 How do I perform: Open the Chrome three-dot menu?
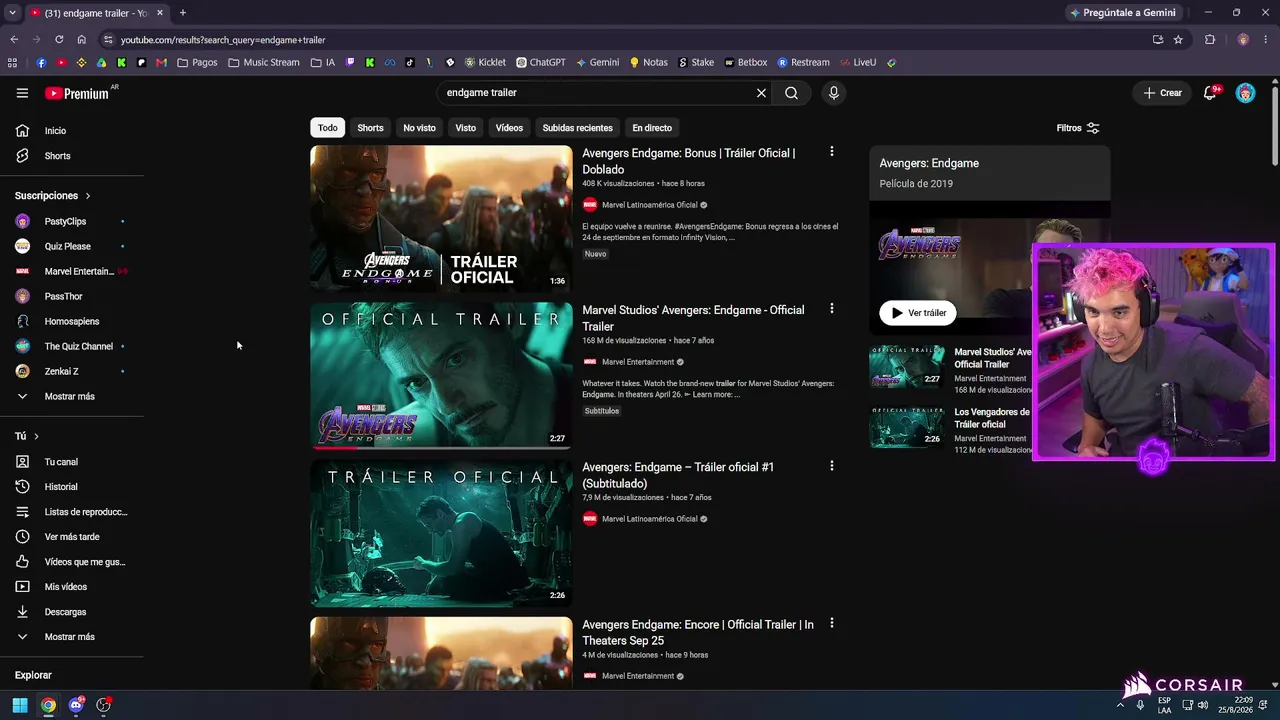[x=1266, y=40]
